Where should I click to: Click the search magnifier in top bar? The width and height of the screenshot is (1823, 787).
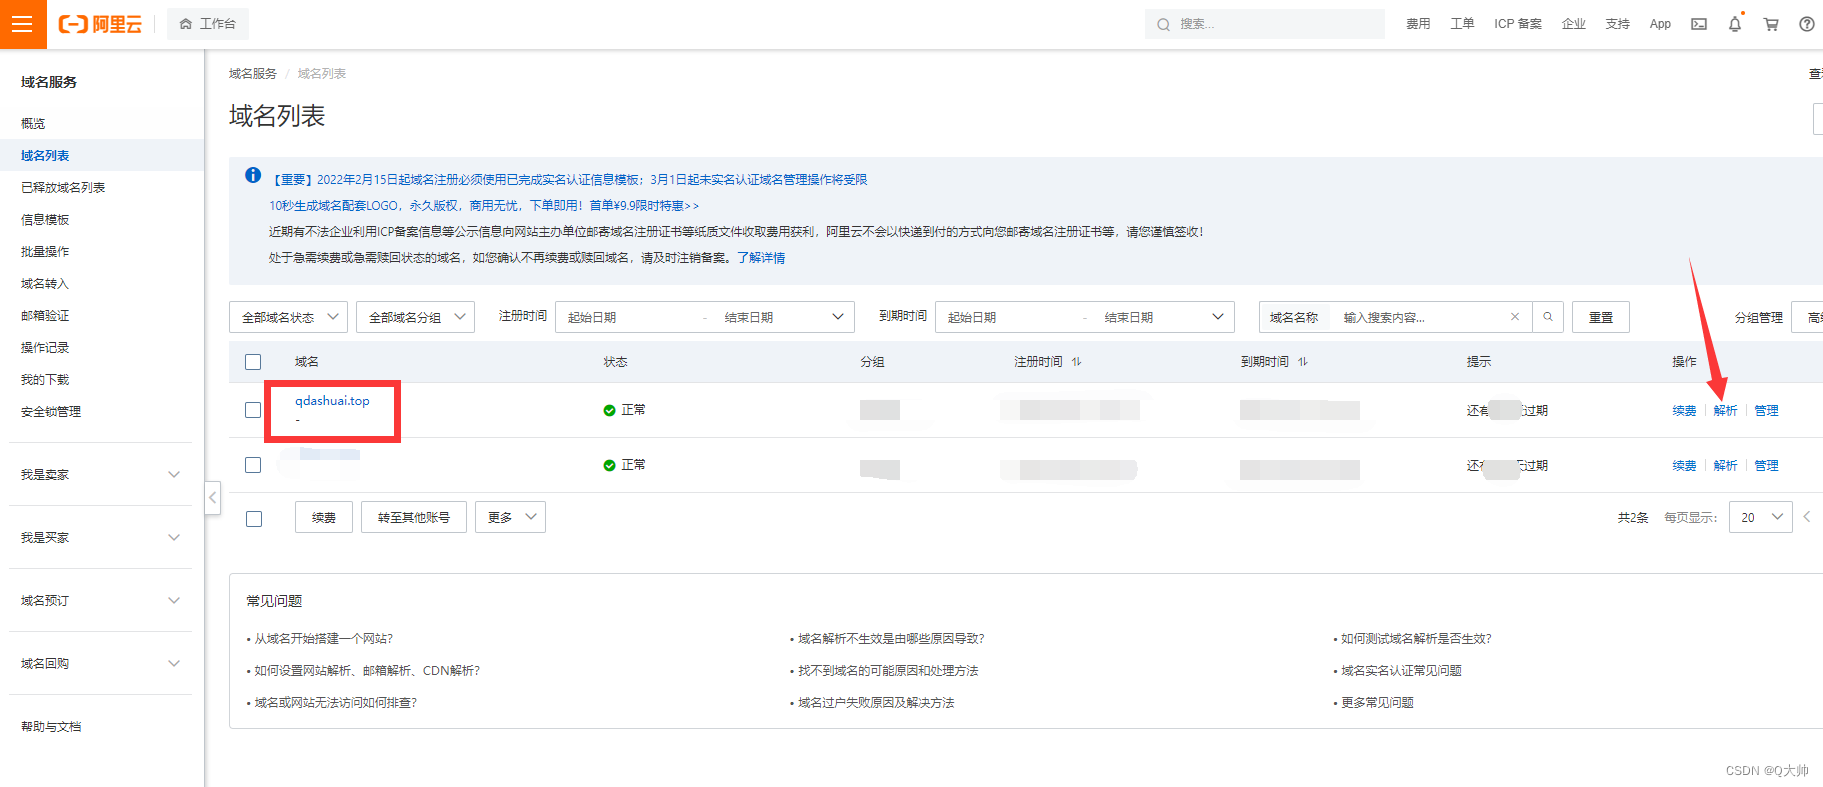point(1163,24)
